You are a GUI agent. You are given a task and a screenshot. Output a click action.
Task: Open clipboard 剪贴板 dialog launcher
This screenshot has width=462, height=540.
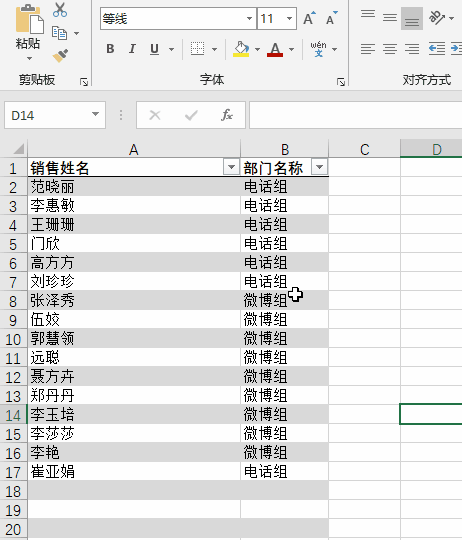[84, 82]
